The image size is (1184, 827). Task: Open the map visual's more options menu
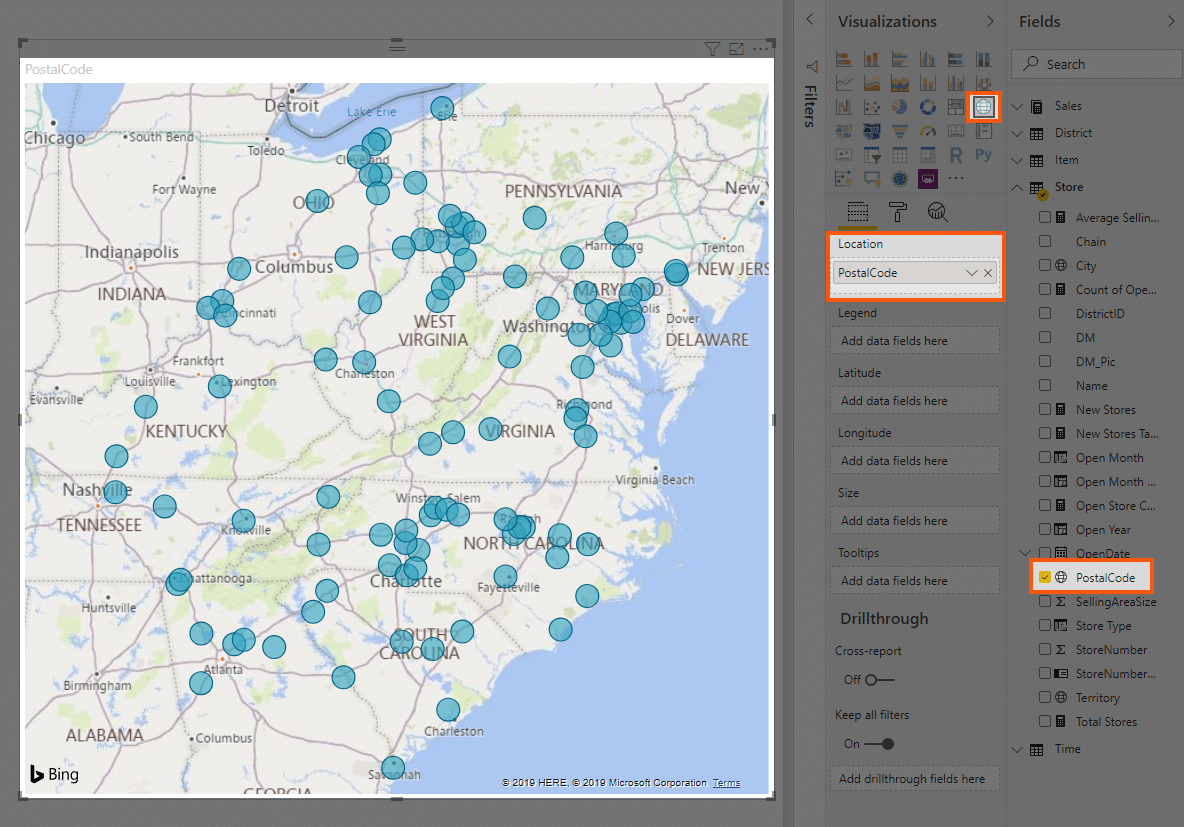point(760,48)
